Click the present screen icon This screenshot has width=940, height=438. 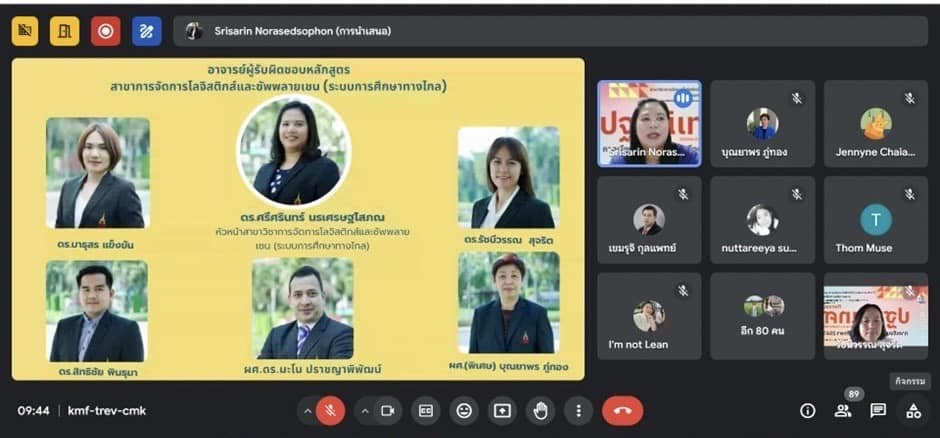point(501,410)
